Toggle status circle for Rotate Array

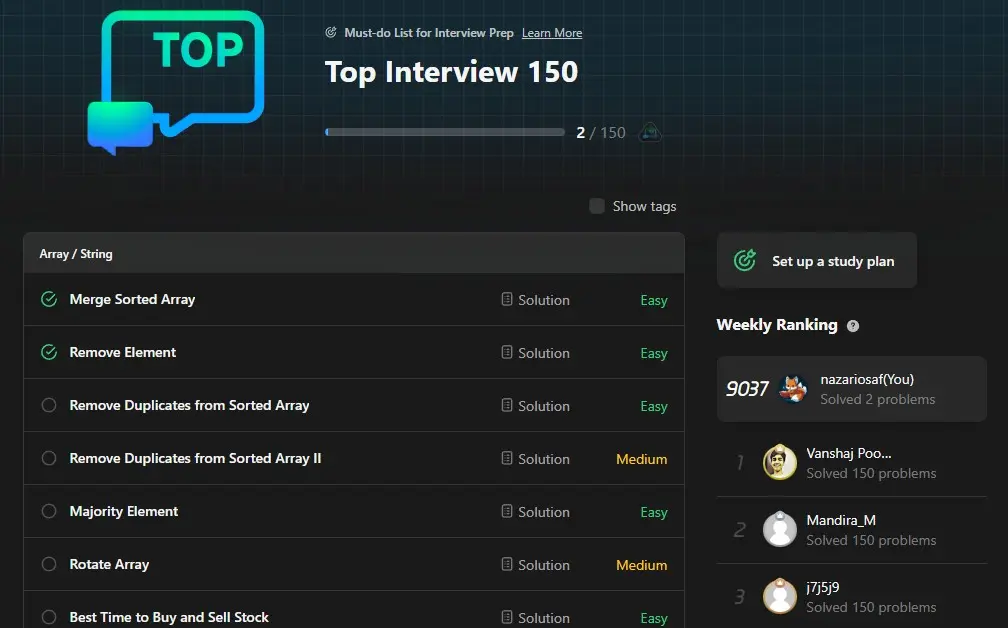click(49, 564)
